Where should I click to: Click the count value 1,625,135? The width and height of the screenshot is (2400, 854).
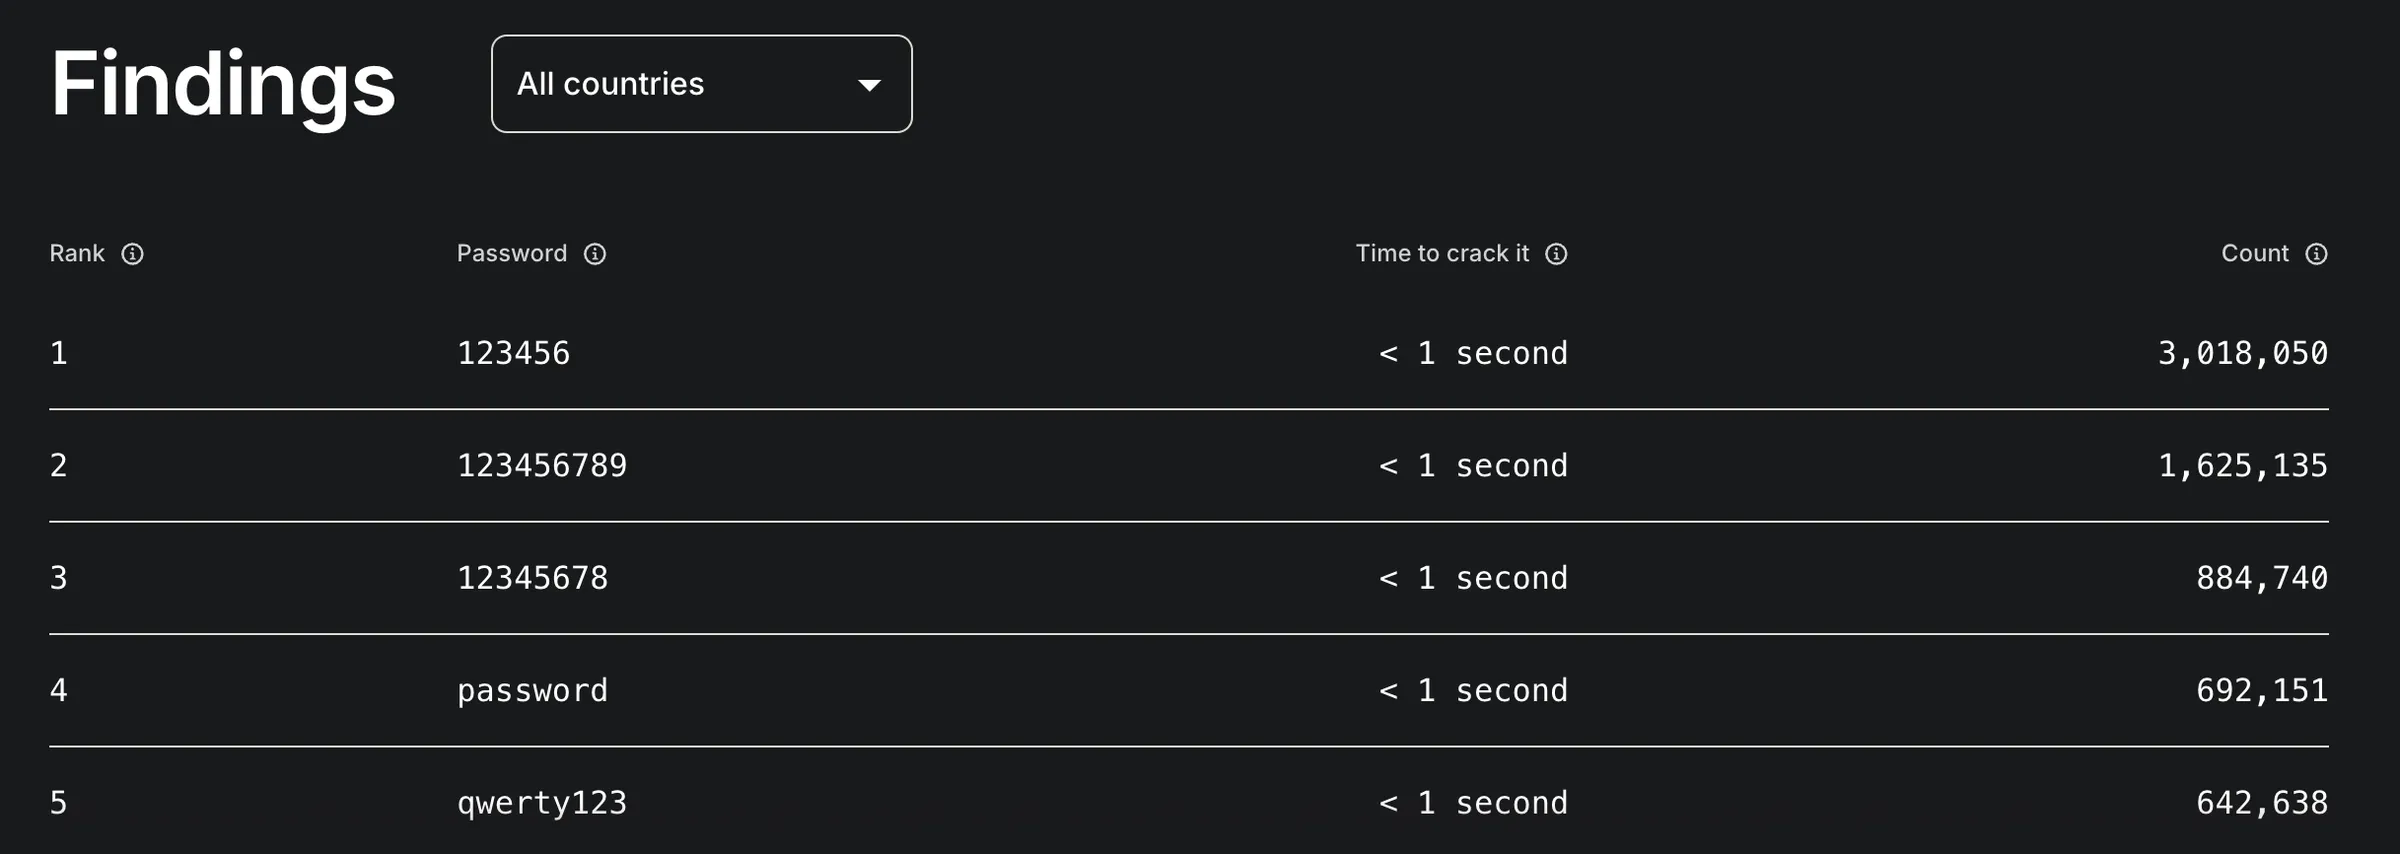(x=2243, y=465)
